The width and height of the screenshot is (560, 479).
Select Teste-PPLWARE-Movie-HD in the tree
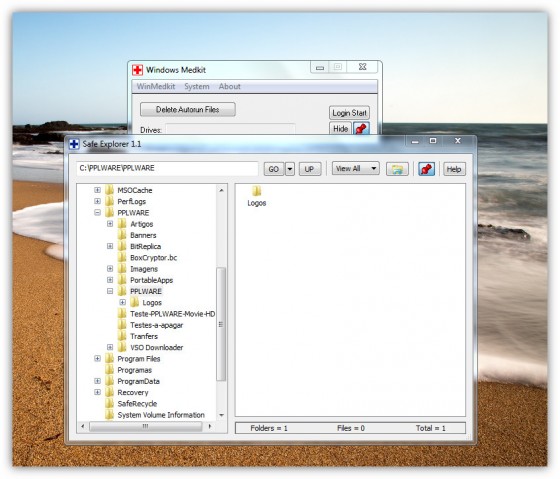[172, 314]
